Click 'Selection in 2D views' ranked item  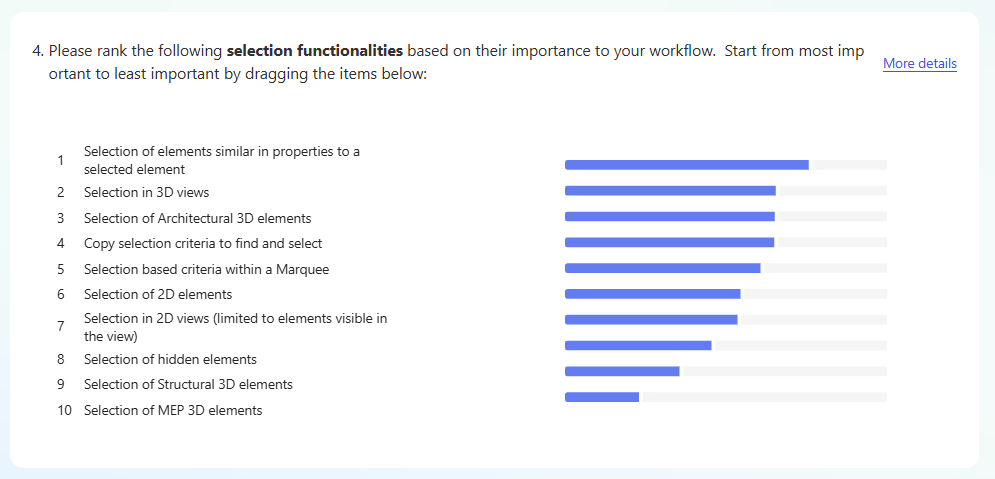coord(235,327)
